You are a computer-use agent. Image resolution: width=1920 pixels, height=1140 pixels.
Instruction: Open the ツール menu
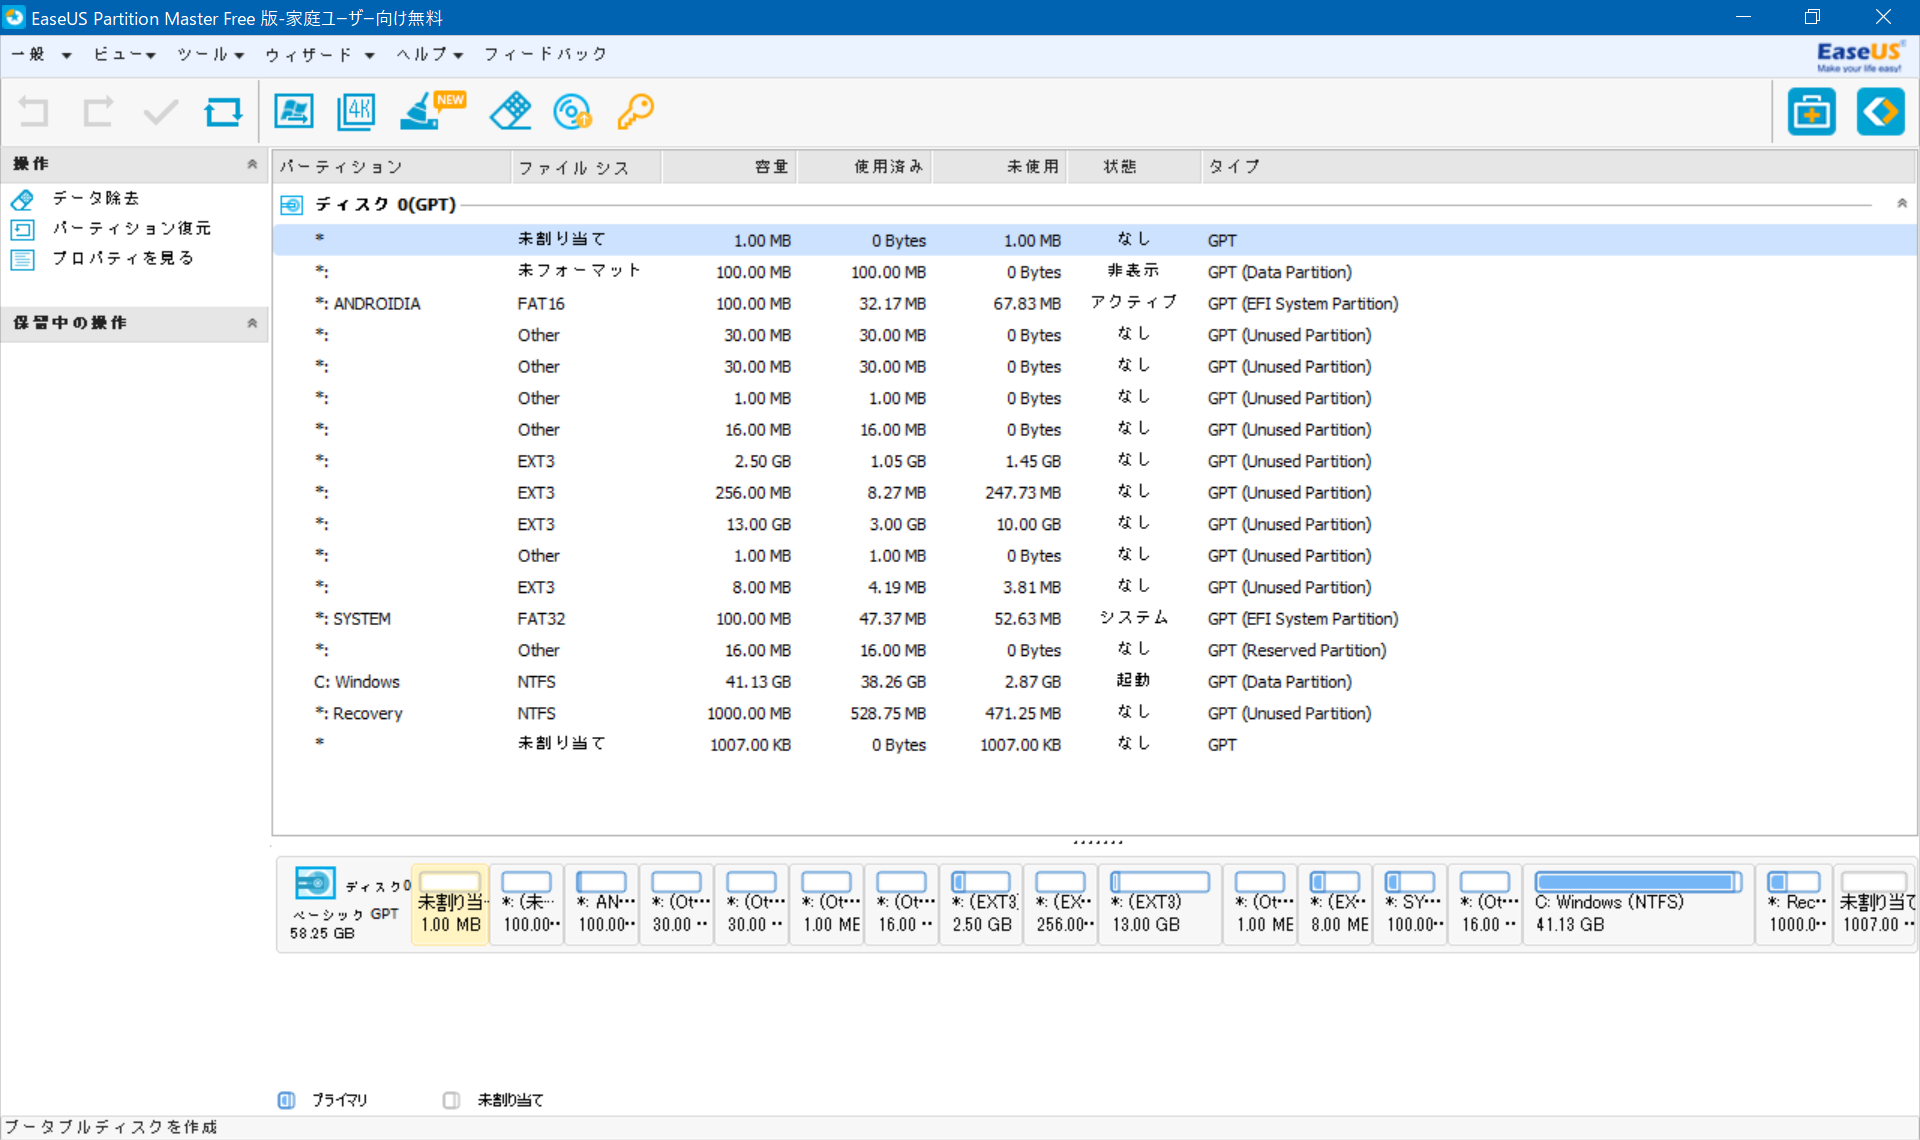[210, 54]
